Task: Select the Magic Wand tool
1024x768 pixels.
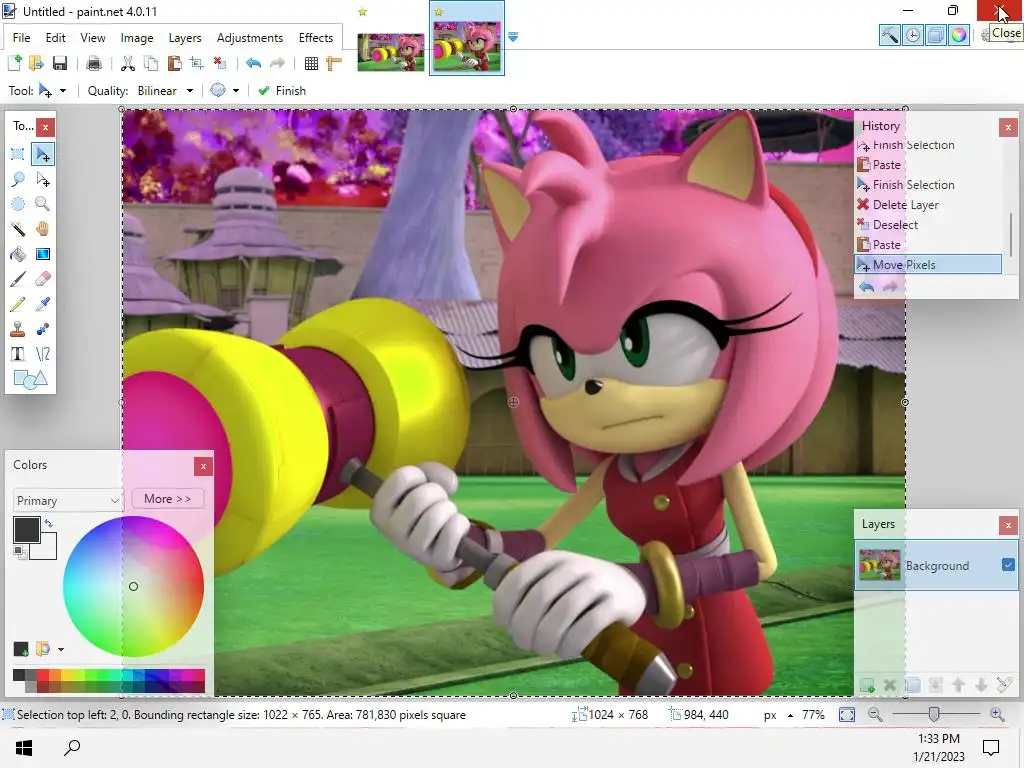Action: (x=18, y=229)
